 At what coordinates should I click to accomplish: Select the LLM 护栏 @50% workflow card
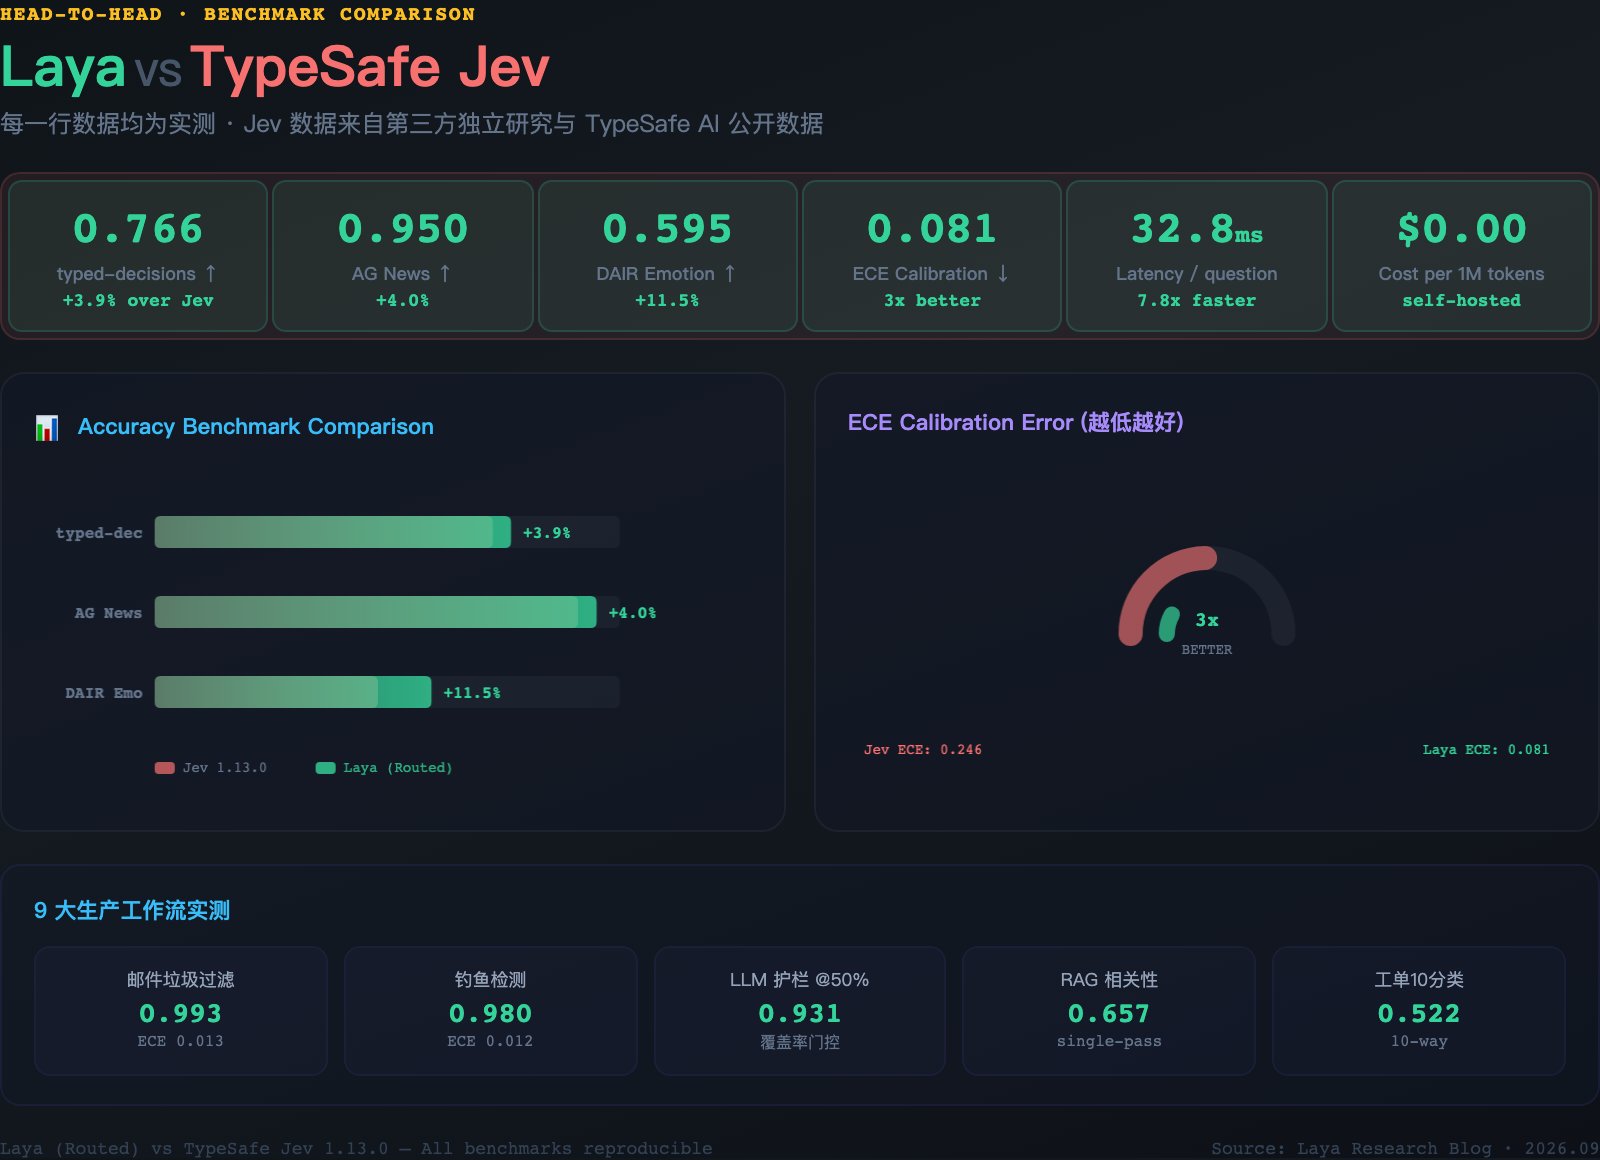[800, 1011]
